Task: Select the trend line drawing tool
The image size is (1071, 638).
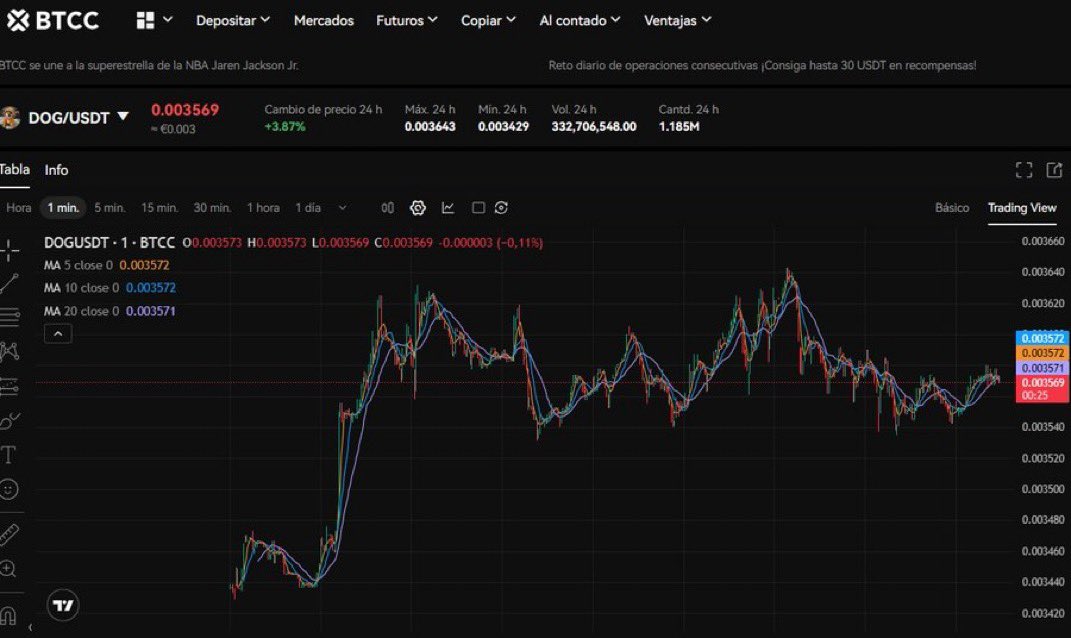Action: pyautogui.click(x=9, y=284)
